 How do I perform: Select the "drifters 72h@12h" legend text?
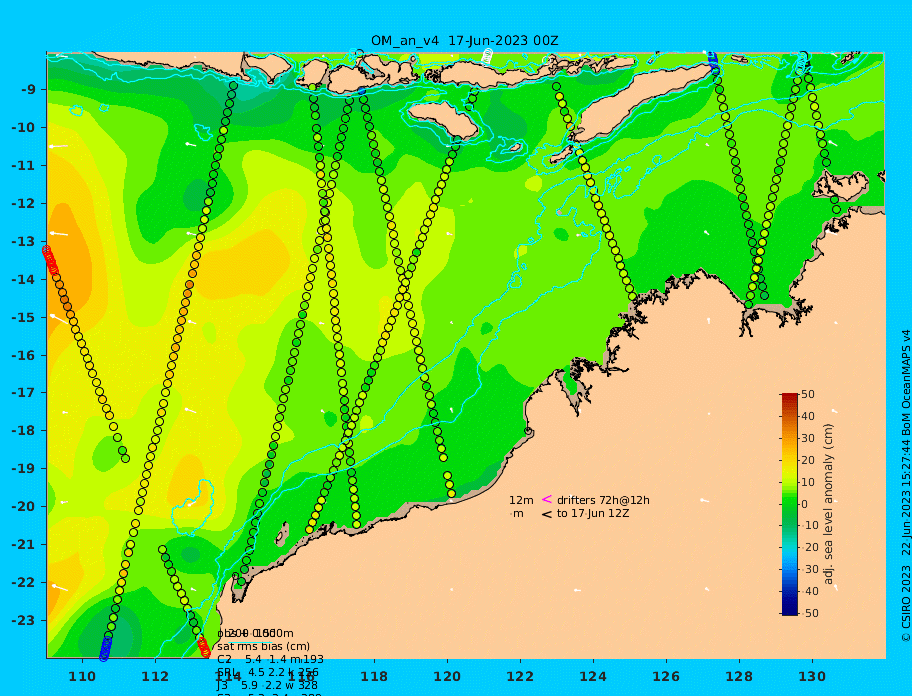(603, 500)
